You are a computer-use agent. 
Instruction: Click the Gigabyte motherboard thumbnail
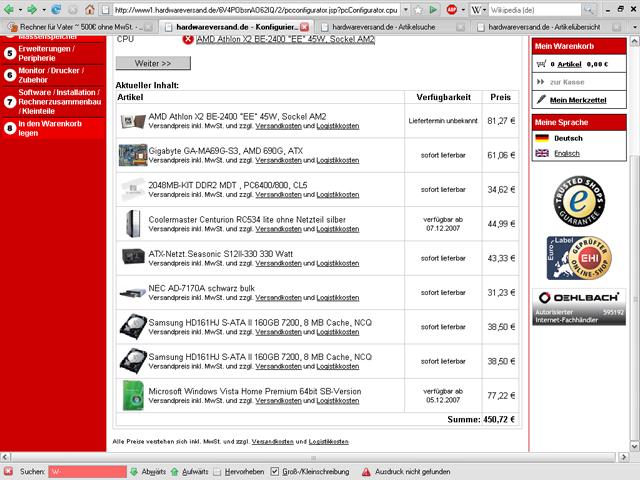133,155
